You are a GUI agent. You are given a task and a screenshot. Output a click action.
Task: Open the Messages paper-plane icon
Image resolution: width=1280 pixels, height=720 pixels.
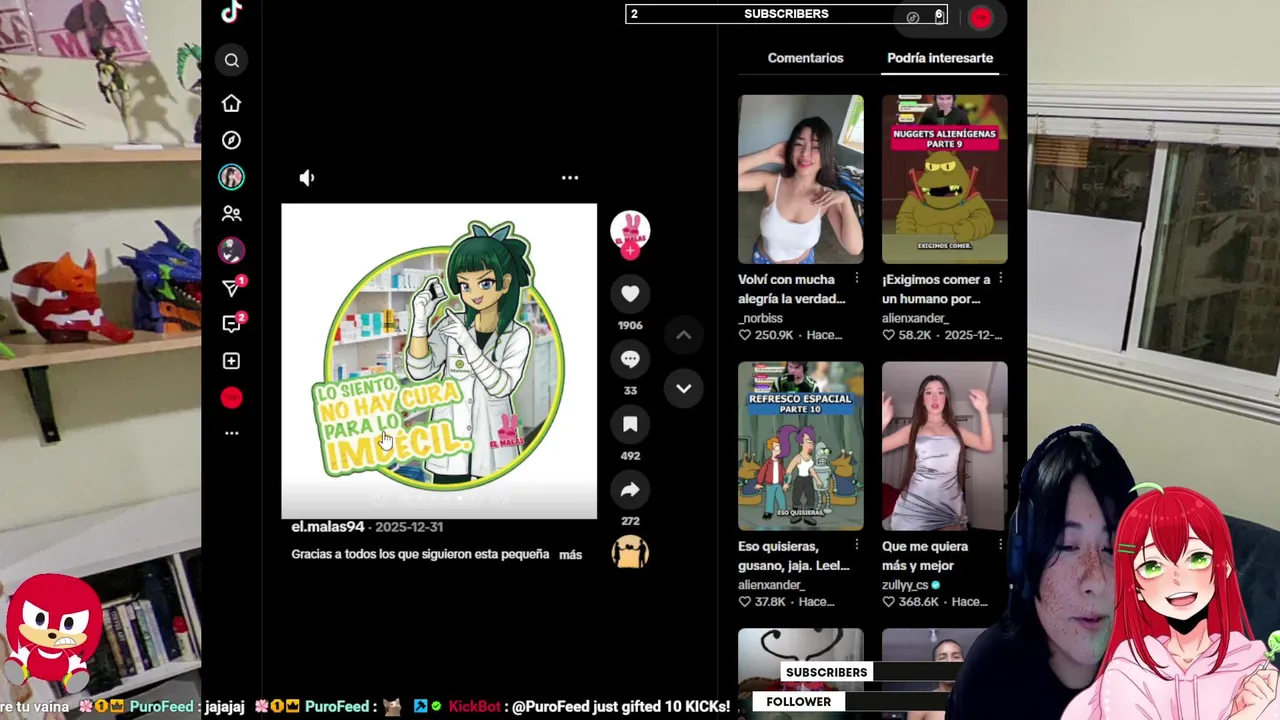[x=231, y=288]
